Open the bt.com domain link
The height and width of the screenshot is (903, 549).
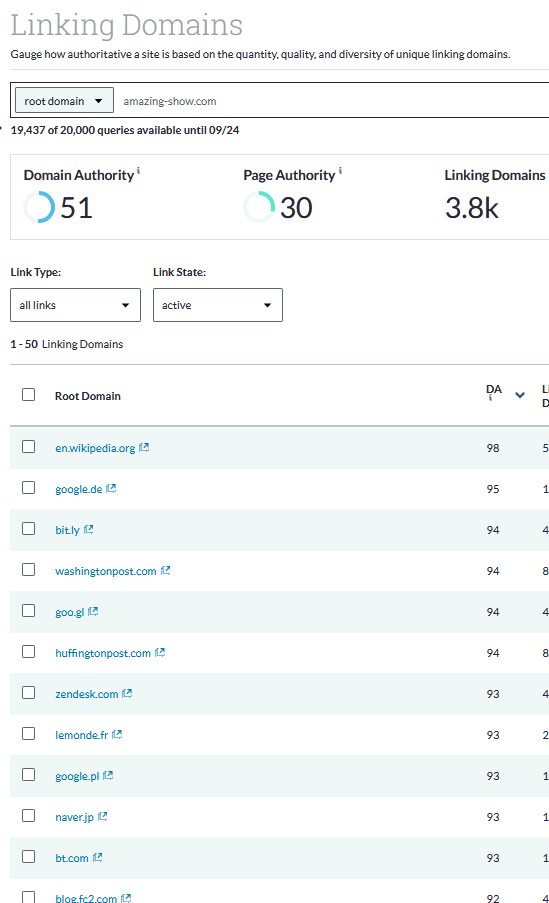coord(72,858)
